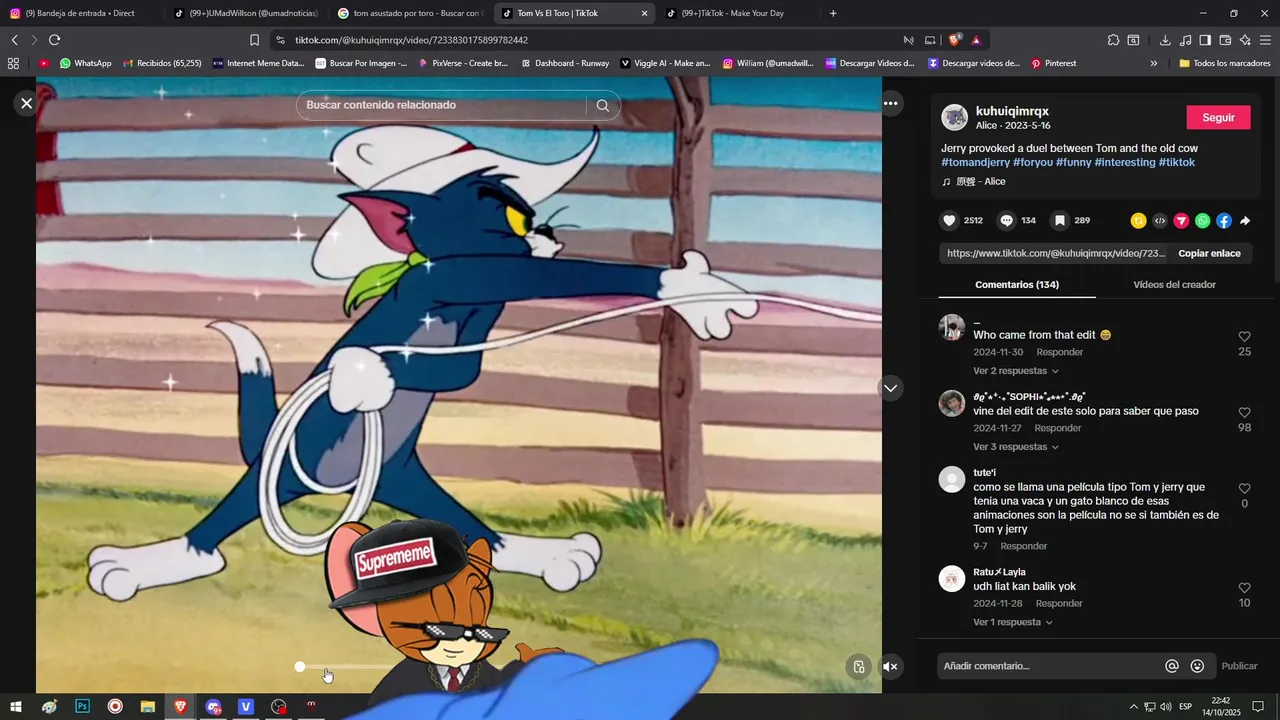Like the 'Who came from that edit' comment
Screen dimensions: 1280x720
click(1244, 337)
